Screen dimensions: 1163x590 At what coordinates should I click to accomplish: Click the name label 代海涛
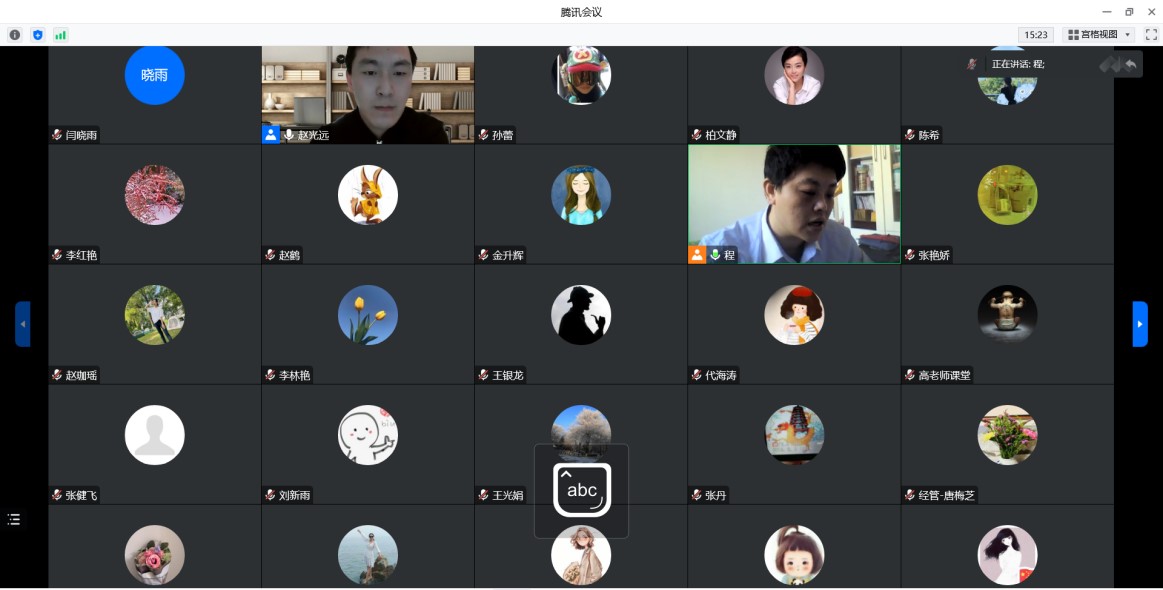coord(721,376)
